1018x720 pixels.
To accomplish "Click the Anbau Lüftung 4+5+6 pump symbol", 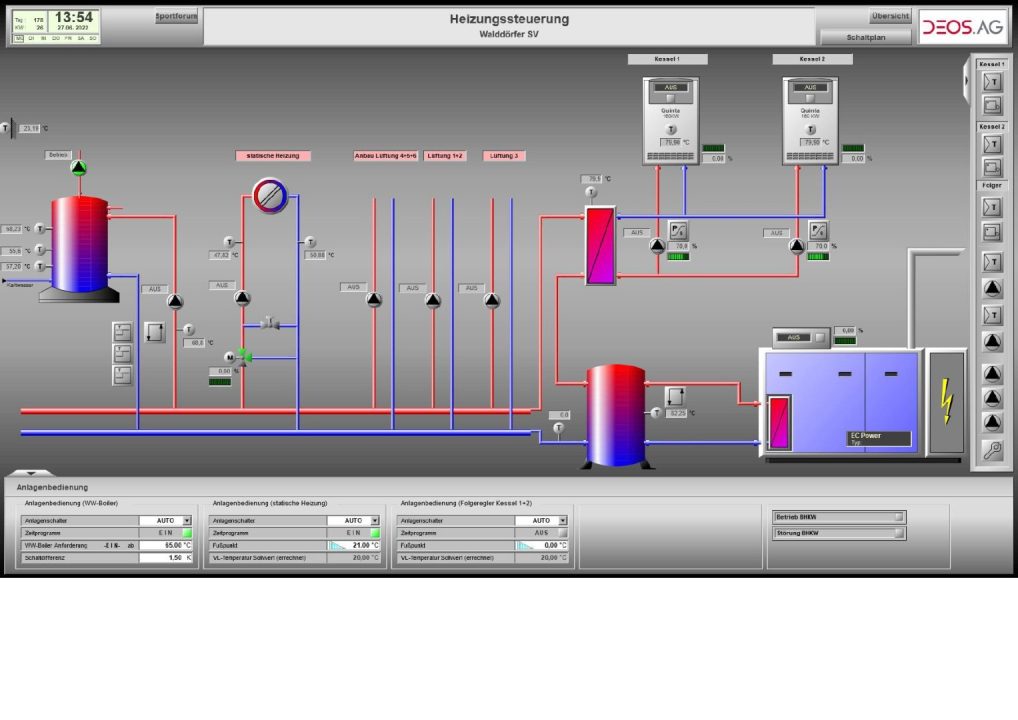I will click(374, 299).
